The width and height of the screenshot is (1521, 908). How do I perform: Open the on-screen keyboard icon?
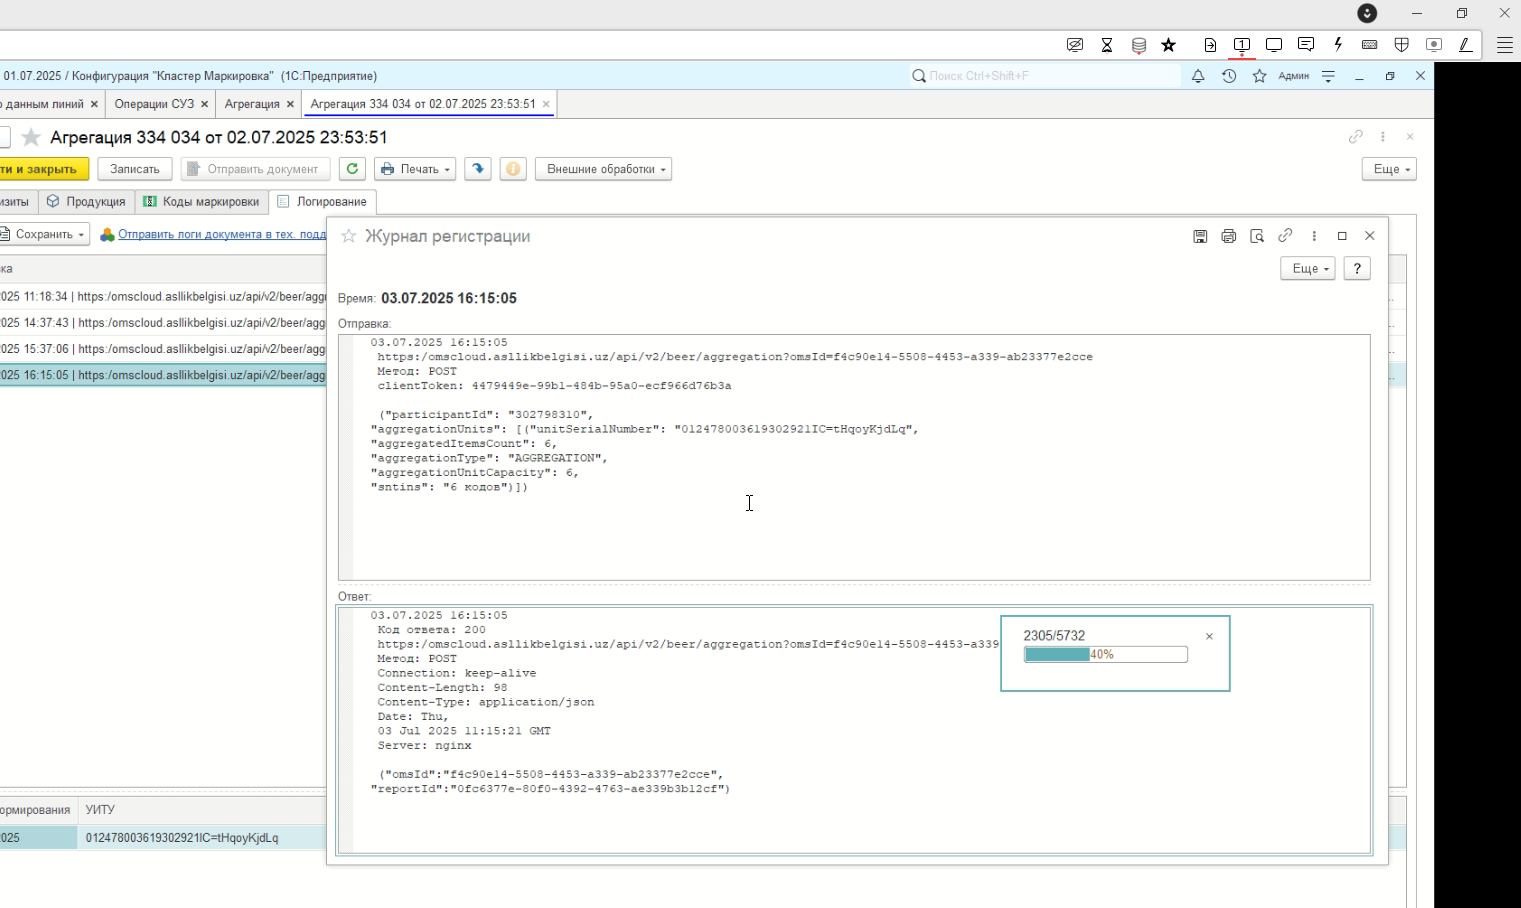point(1370,45)
